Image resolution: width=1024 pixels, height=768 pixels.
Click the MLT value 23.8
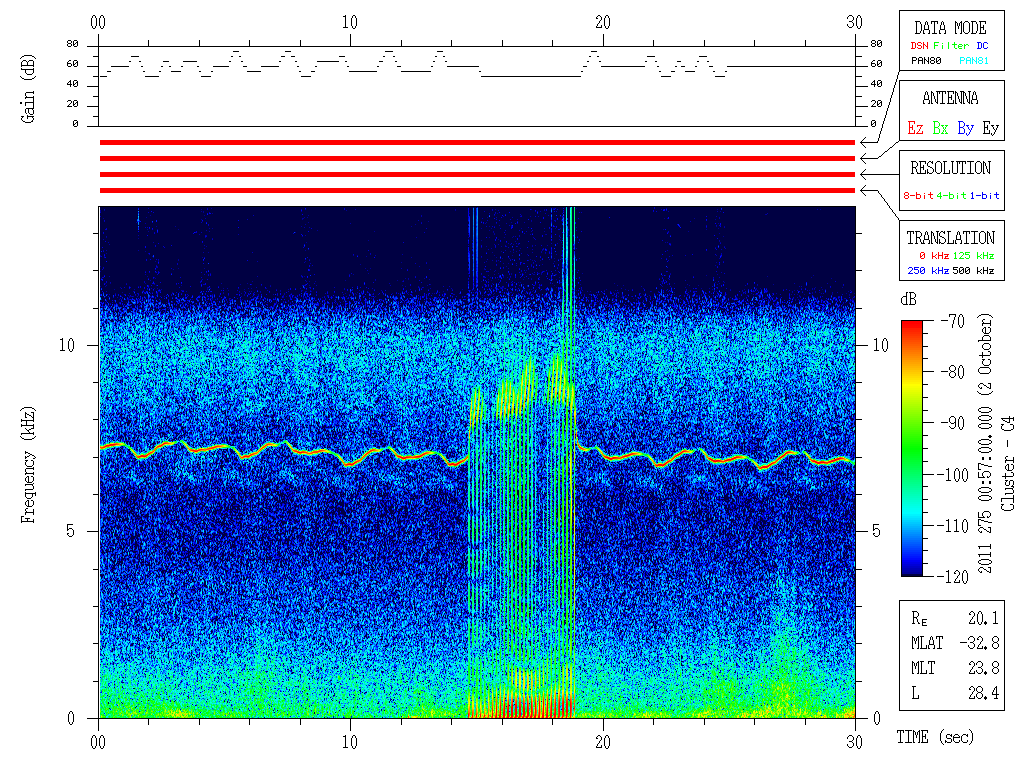984,668
